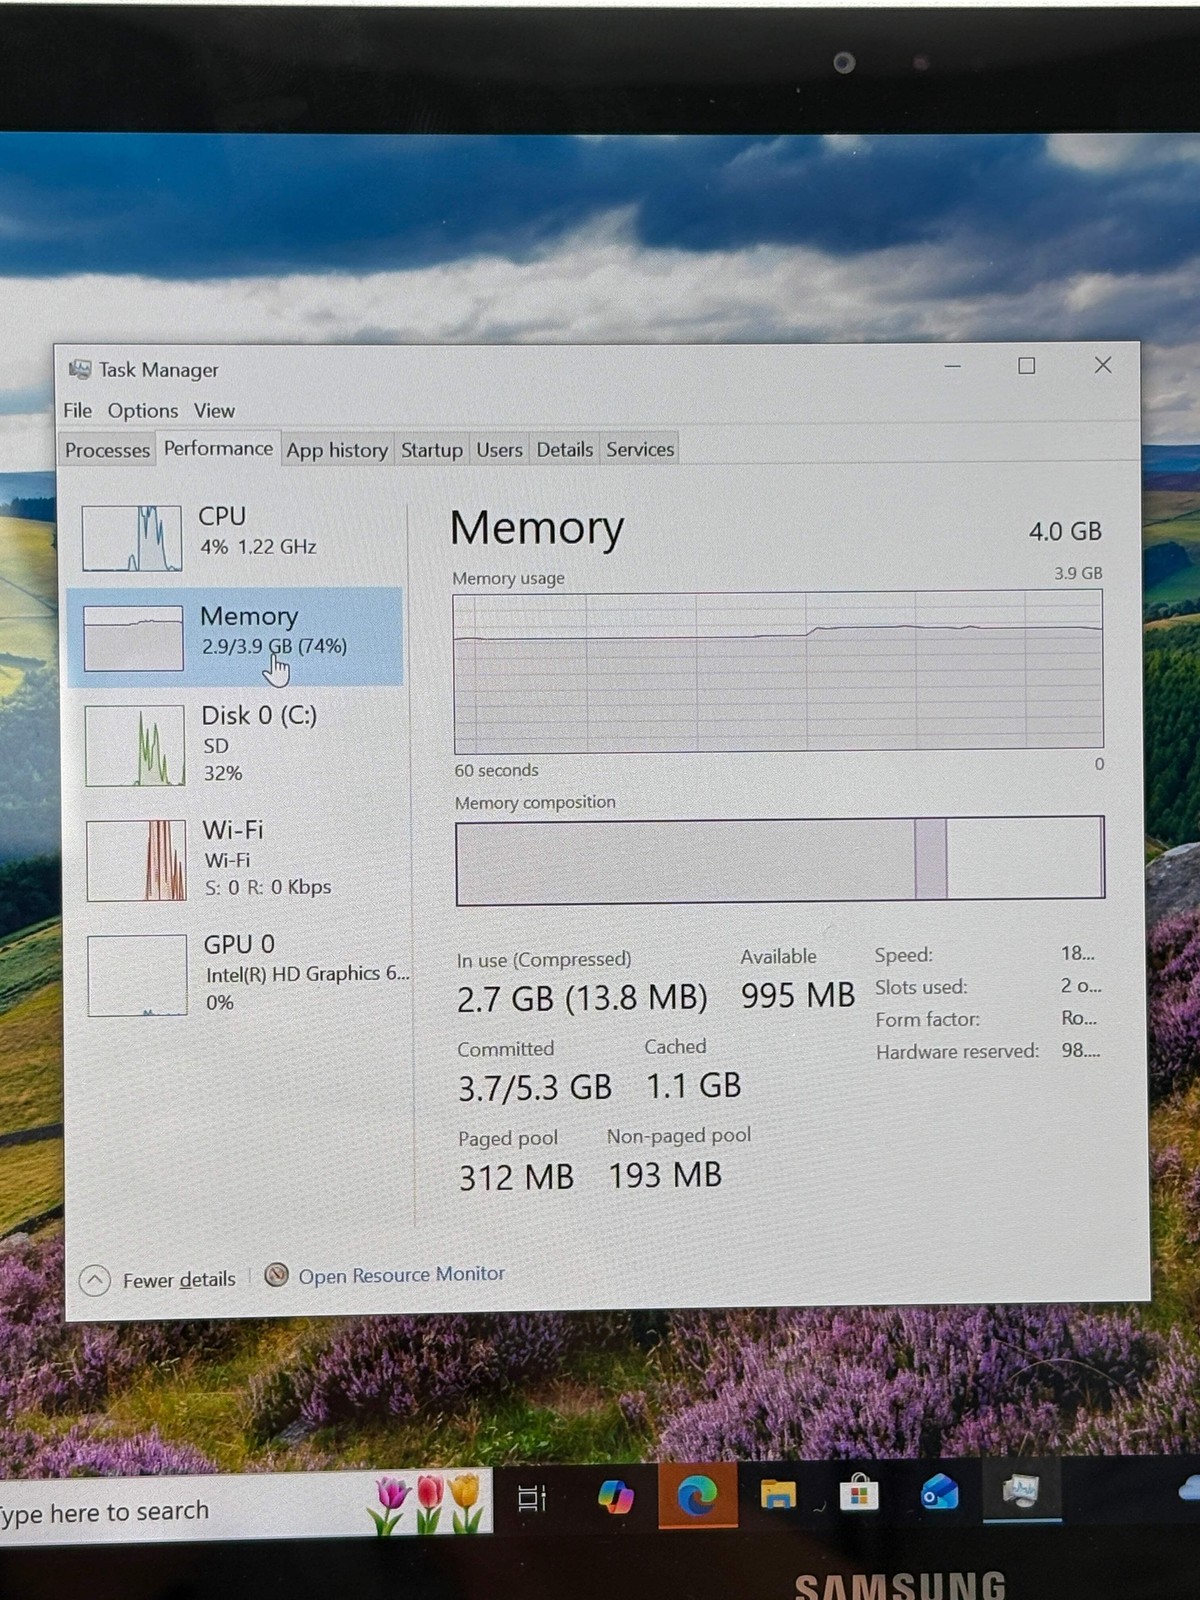Click the Task Manager title bar icon
The height and width of the screenshot is (1600, 1200).
click(x=80, y=369)
